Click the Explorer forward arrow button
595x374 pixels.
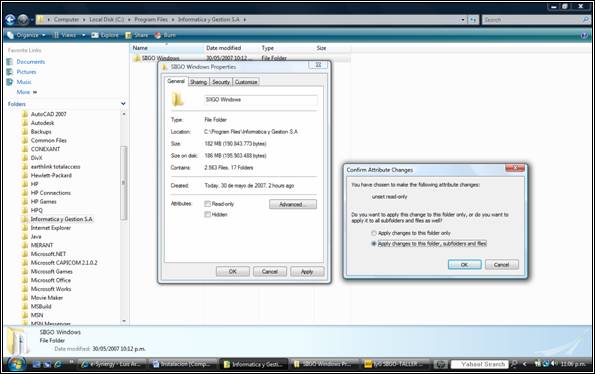click(x=23, y=19)
